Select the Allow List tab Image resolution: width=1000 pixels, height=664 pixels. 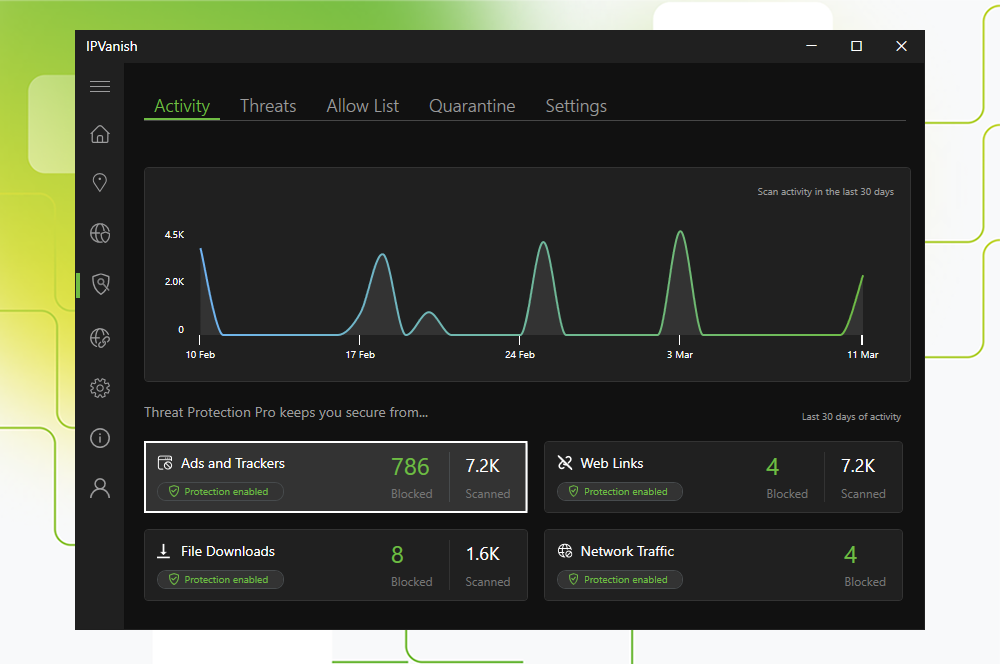(x=362, y=105)
